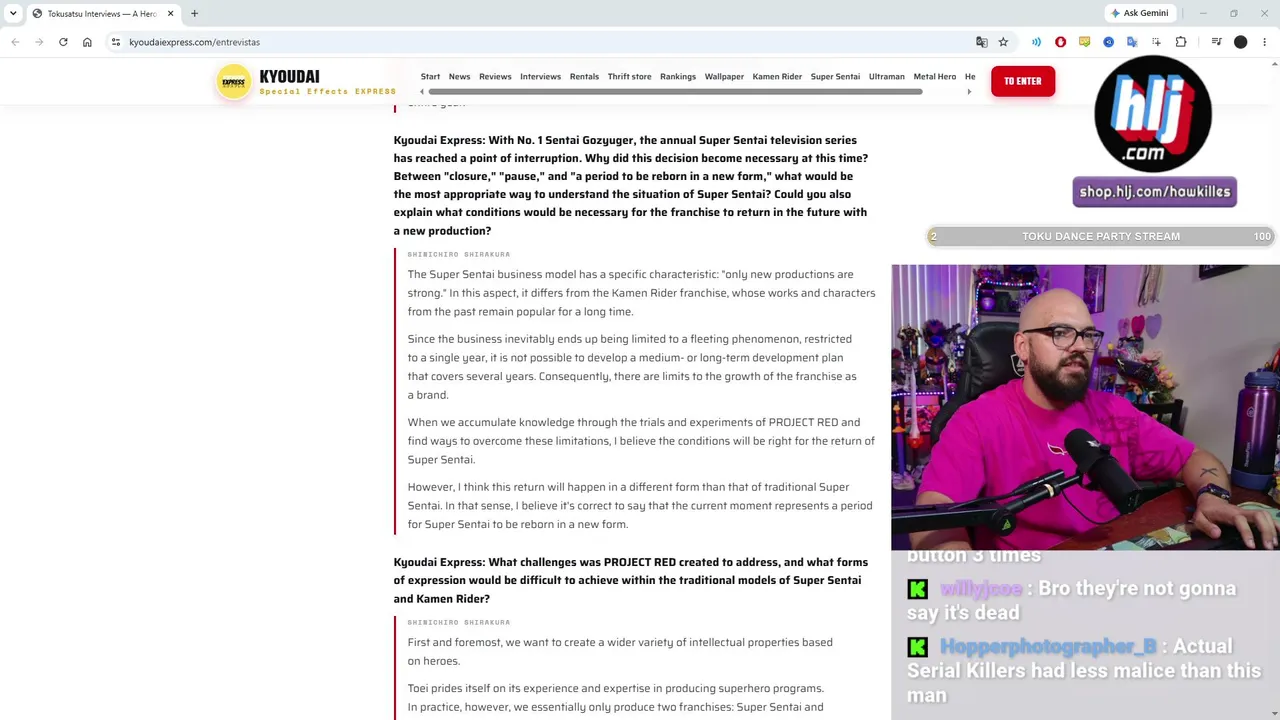
Task: Open the News menu item
Action: (459, 76)
